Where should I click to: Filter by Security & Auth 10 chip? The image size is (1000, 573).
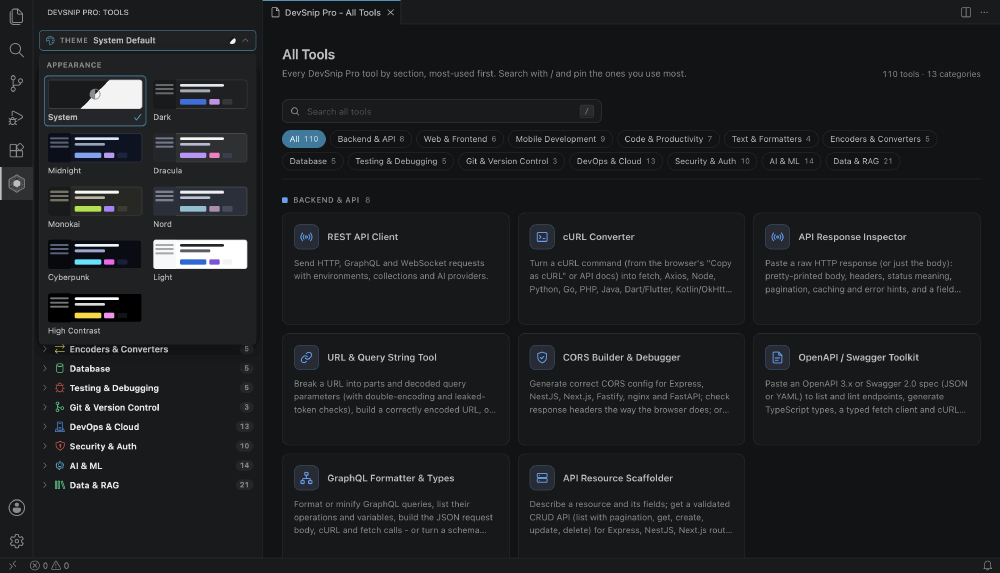click(712, 161)
